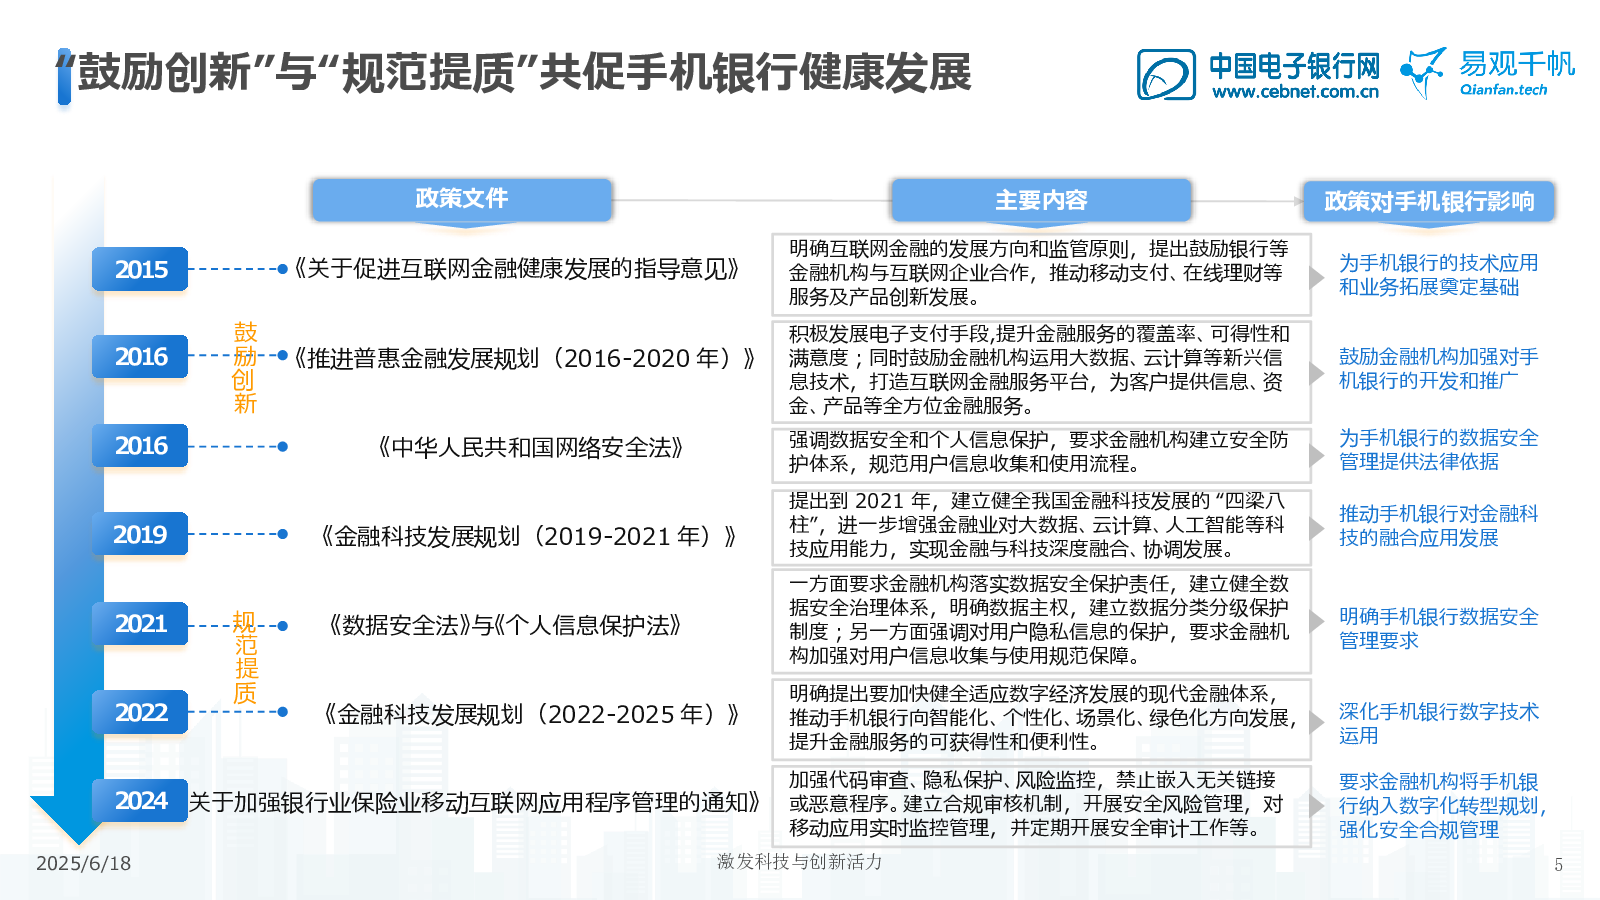The height and width of the screenshot is (900, 1600).
Task: Click 关于加强银行业保险业移动互联网应用程序管理的通知 text
Action: [x=475, y=802]
